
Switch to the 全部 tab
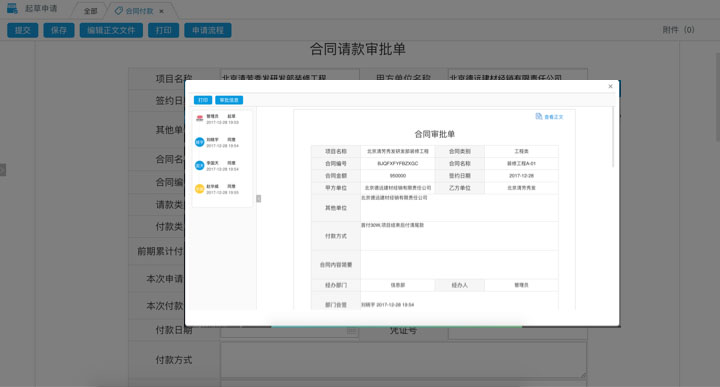[x=90, y=11]
